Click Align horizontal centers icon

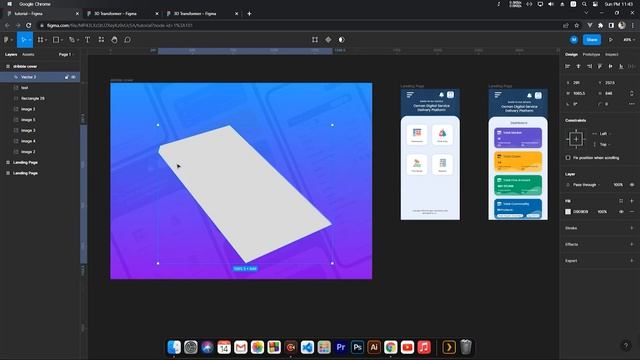[578, 66]
